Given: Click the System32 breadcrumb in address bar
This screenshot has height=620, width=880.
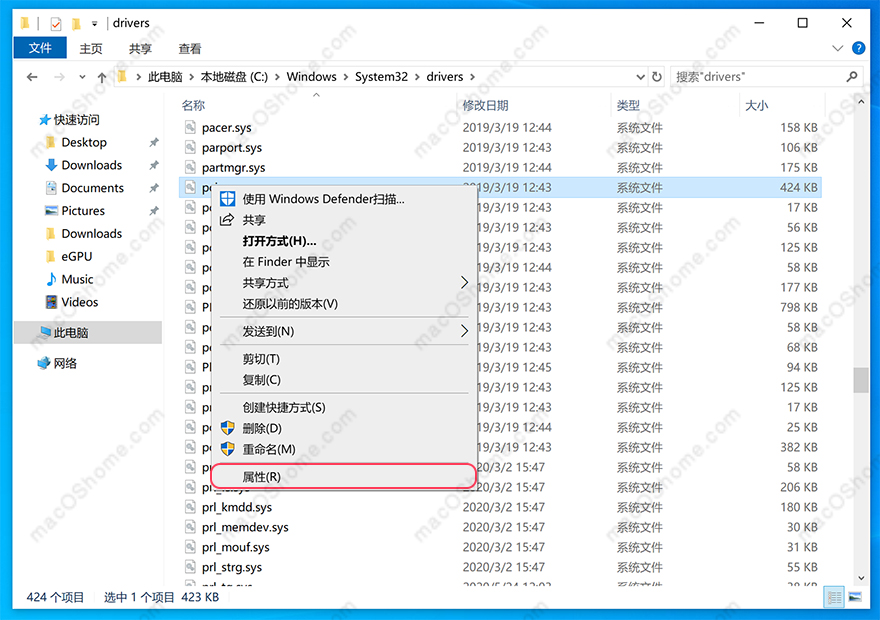Looking at the screenshot, I should click(x=381, y=77).
